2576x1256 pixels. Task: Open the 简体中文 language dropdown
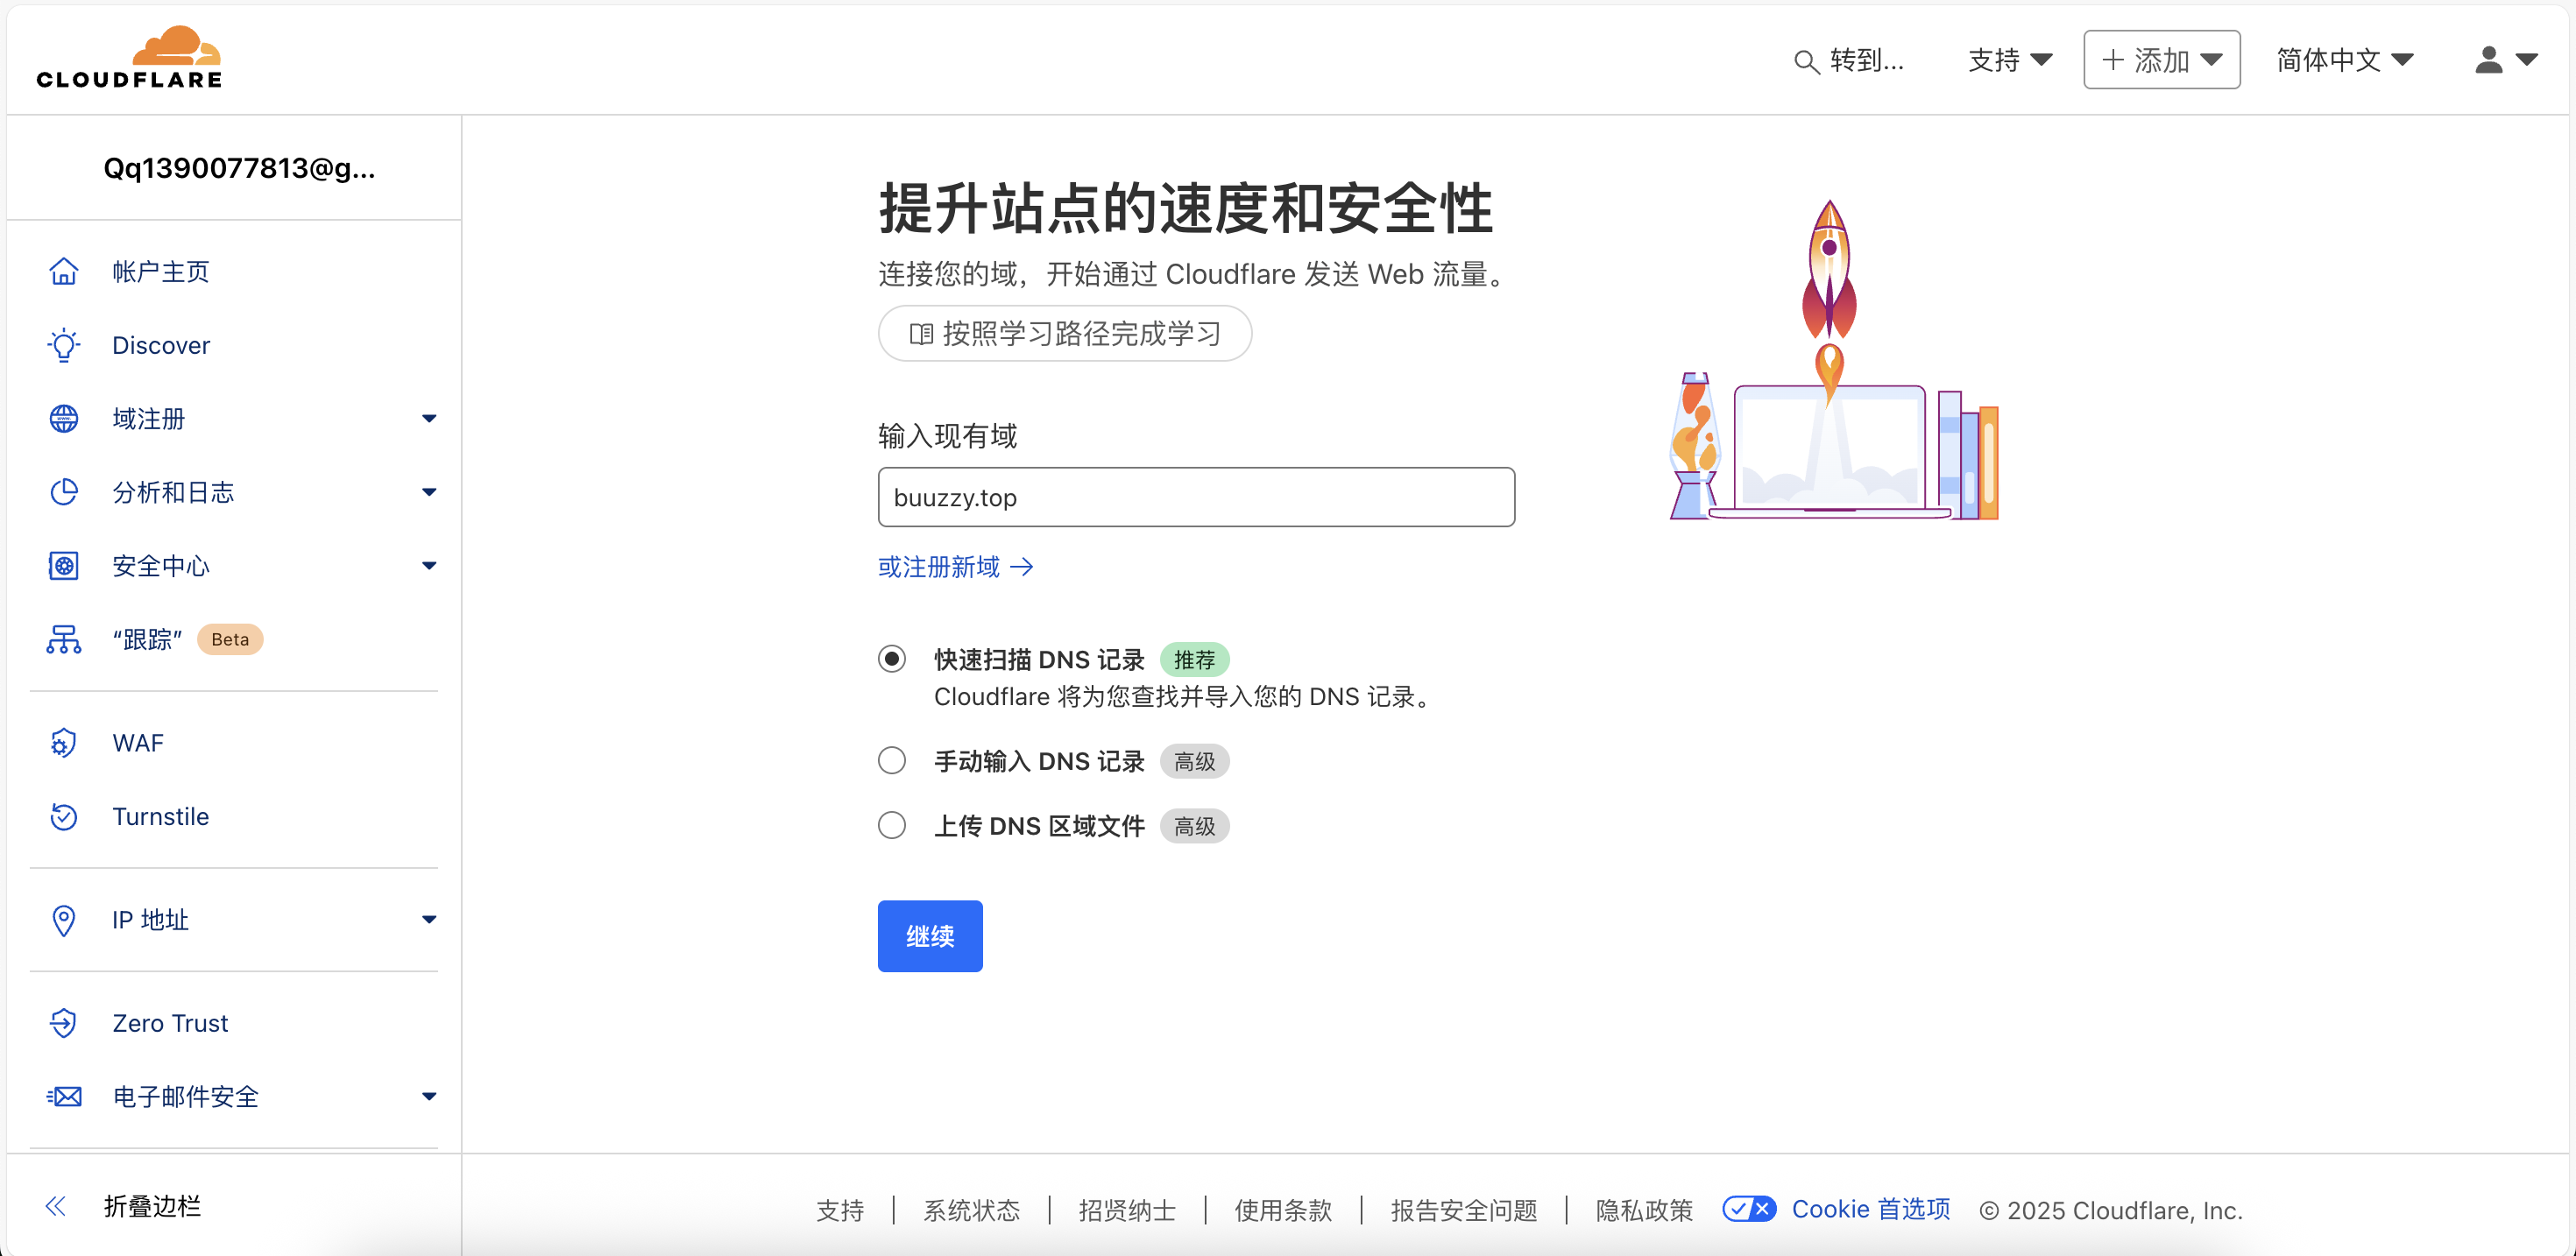click(2345, 60)
